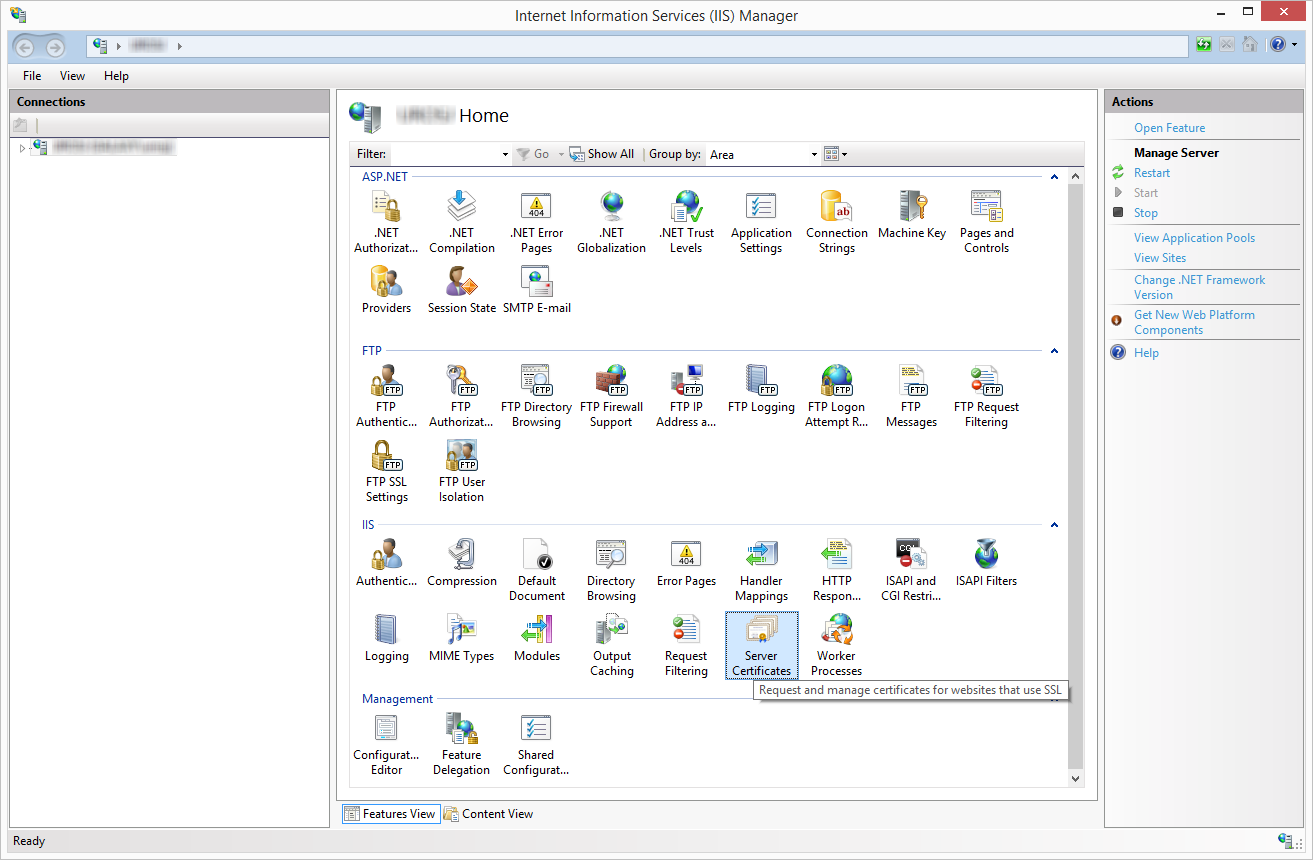This screenshot has height=860, width=1313.
Task: Open the view mode dropdown button
Action: pos(836,154)
